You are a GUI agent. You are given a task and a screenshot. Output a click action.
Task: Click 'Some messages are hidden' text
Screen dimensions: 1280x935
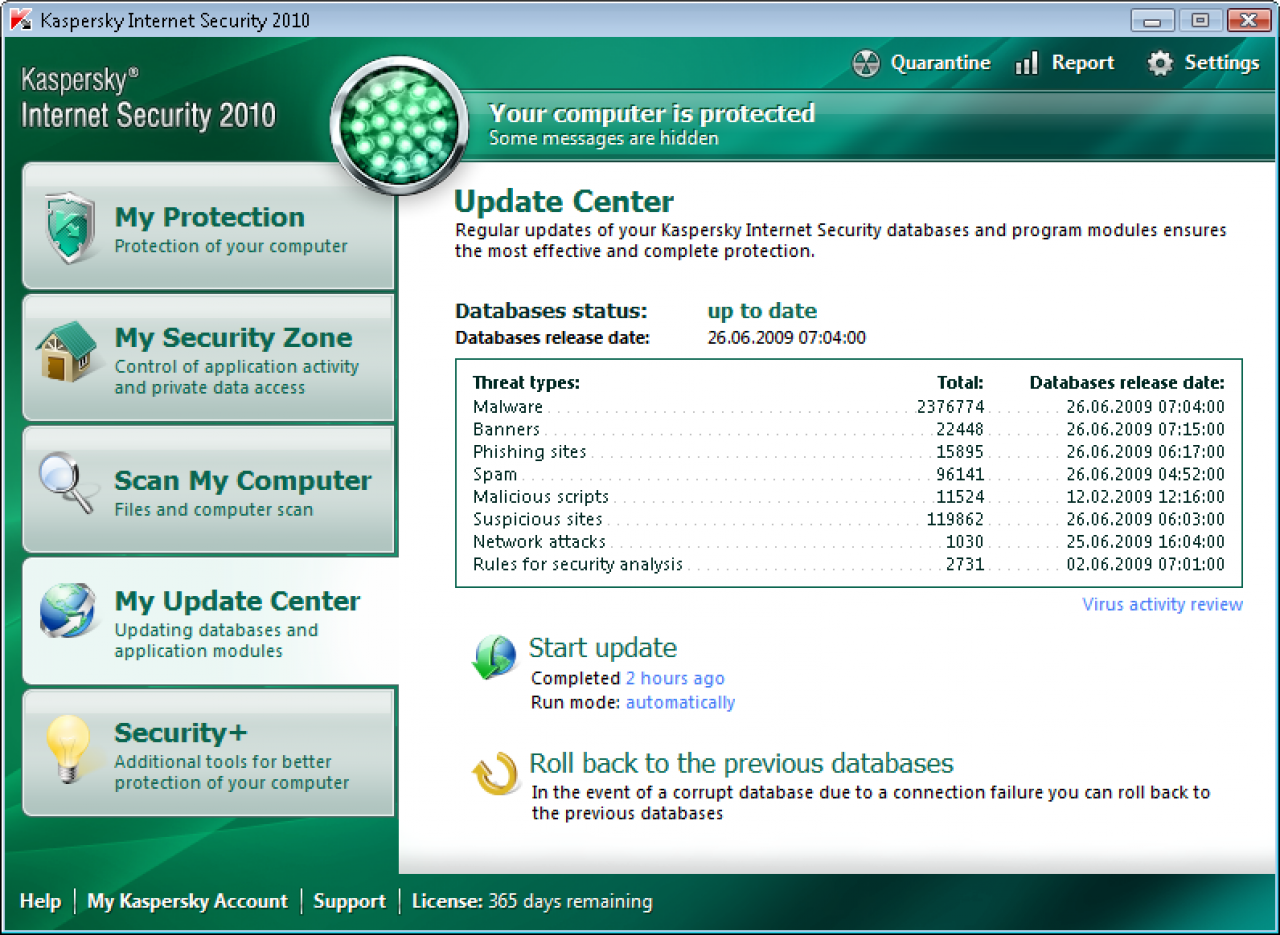click(604, 138)
